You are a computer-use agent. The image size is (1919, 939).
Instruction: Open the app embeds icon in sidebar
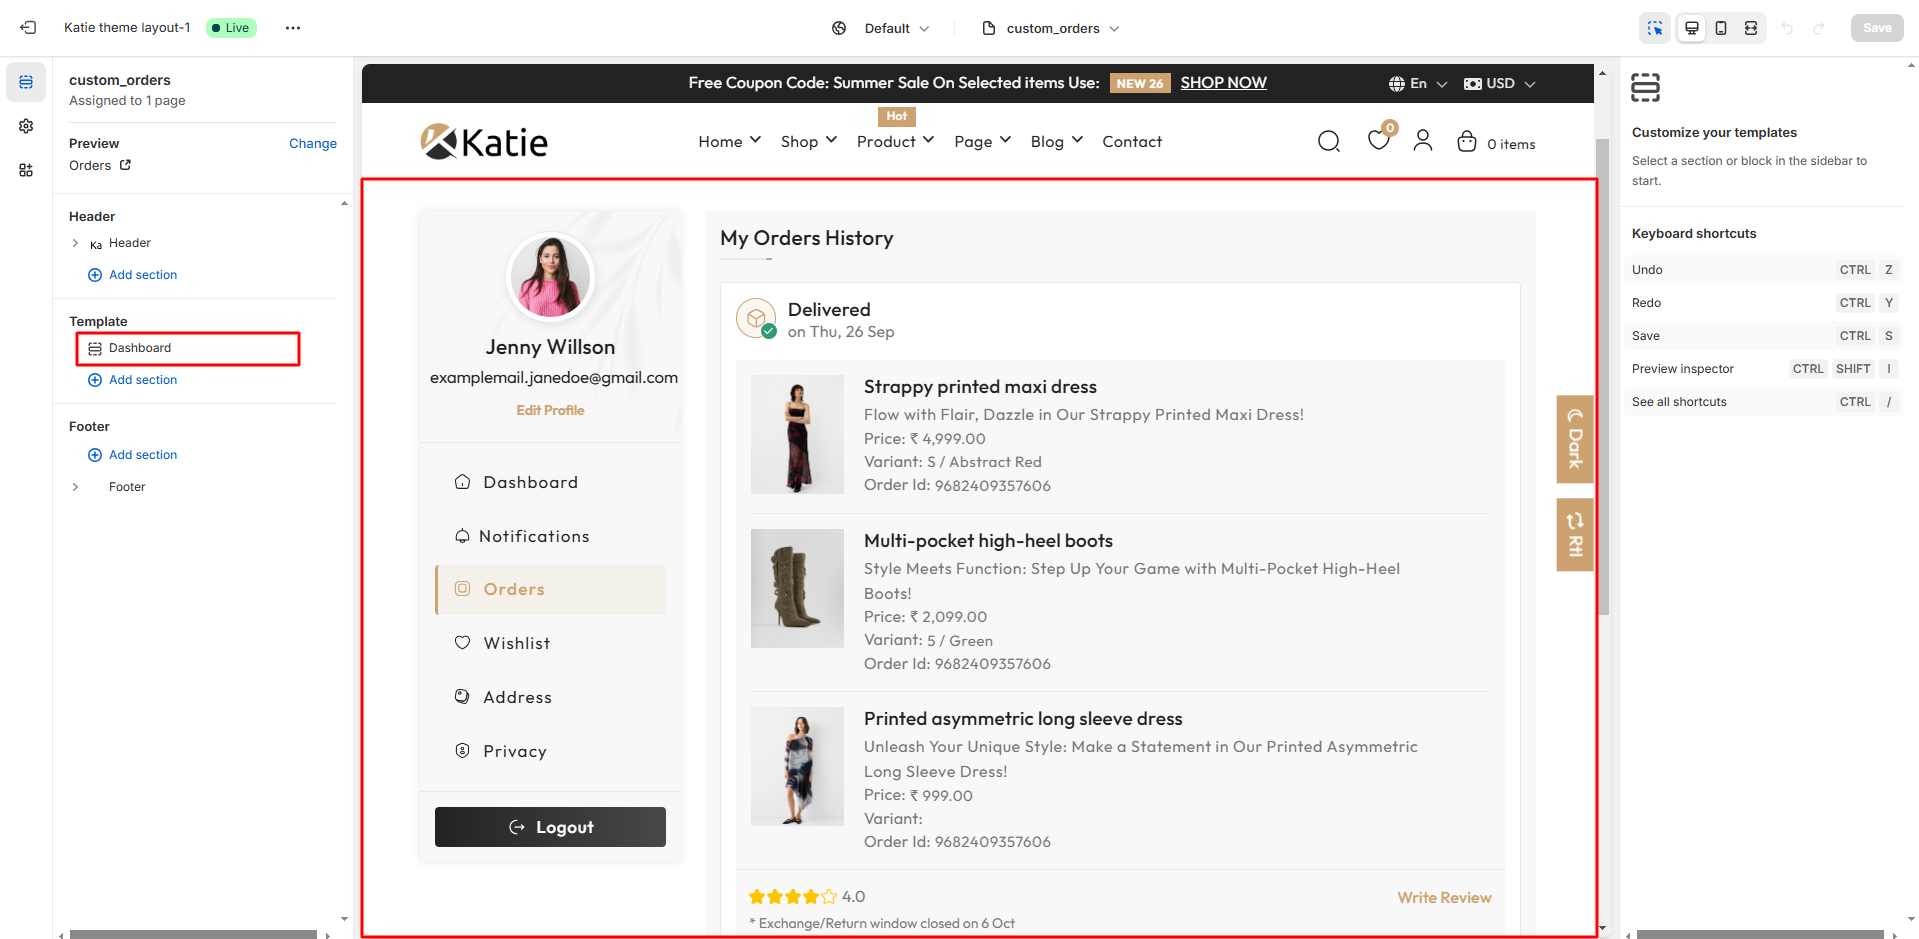click(x=26, y=170)
